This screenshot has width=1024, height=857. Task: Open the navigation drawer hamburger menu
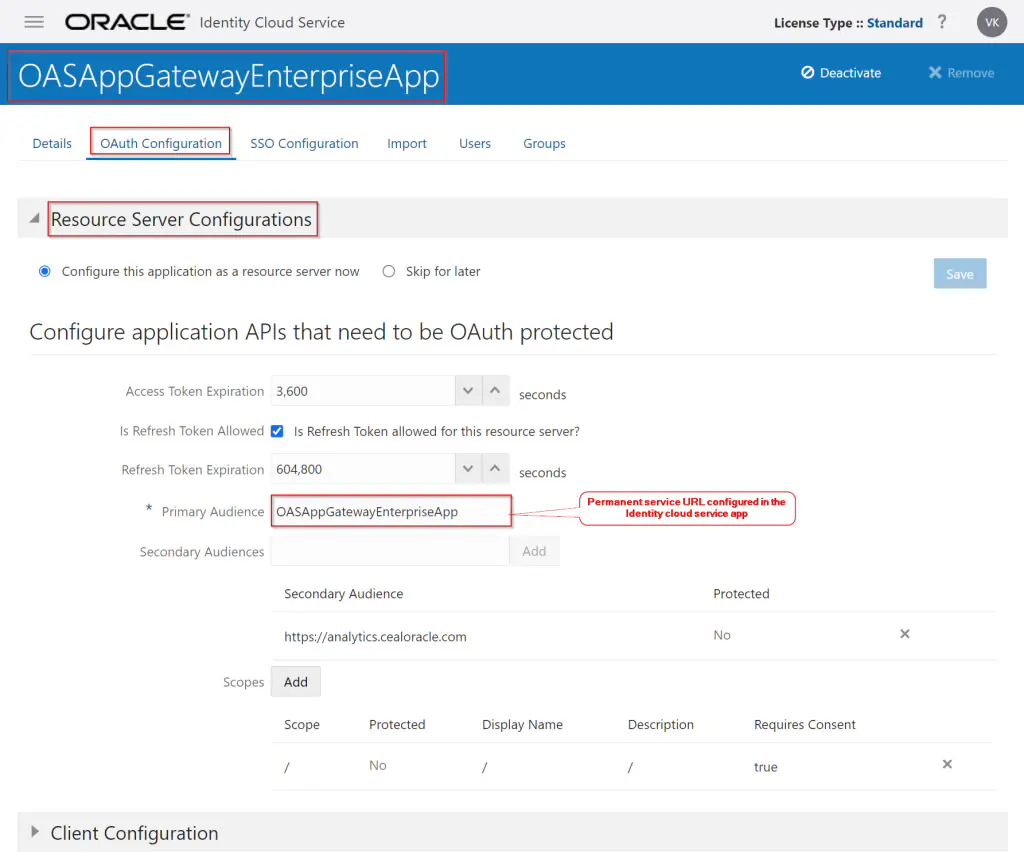[x=34, y=22]
